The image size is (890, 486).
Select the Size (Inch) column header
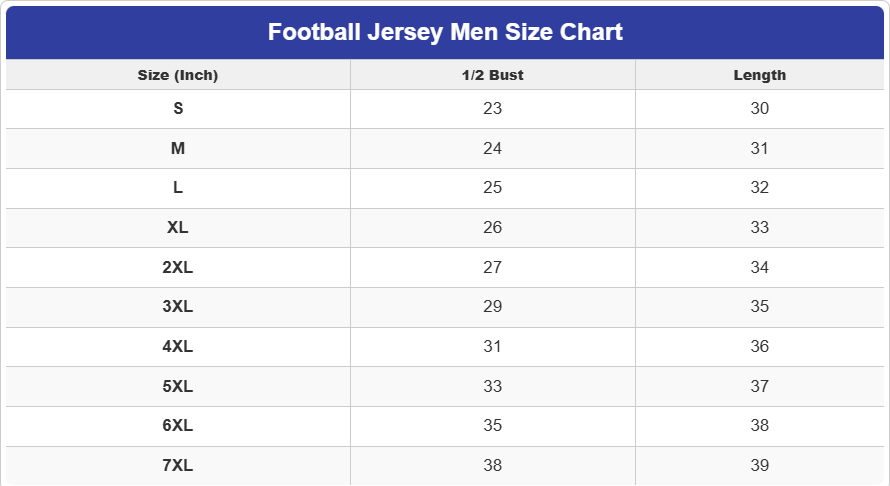178,75
